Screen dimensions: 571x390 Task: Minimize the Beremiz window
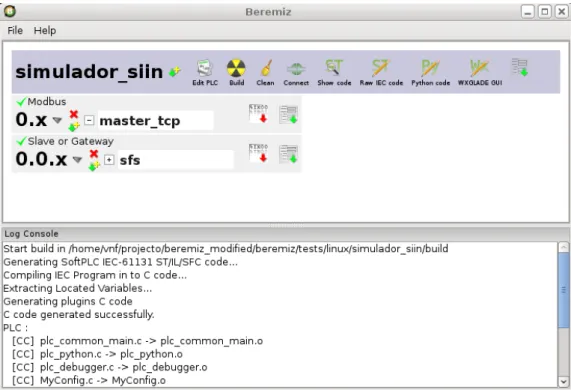tap(527, 12)
